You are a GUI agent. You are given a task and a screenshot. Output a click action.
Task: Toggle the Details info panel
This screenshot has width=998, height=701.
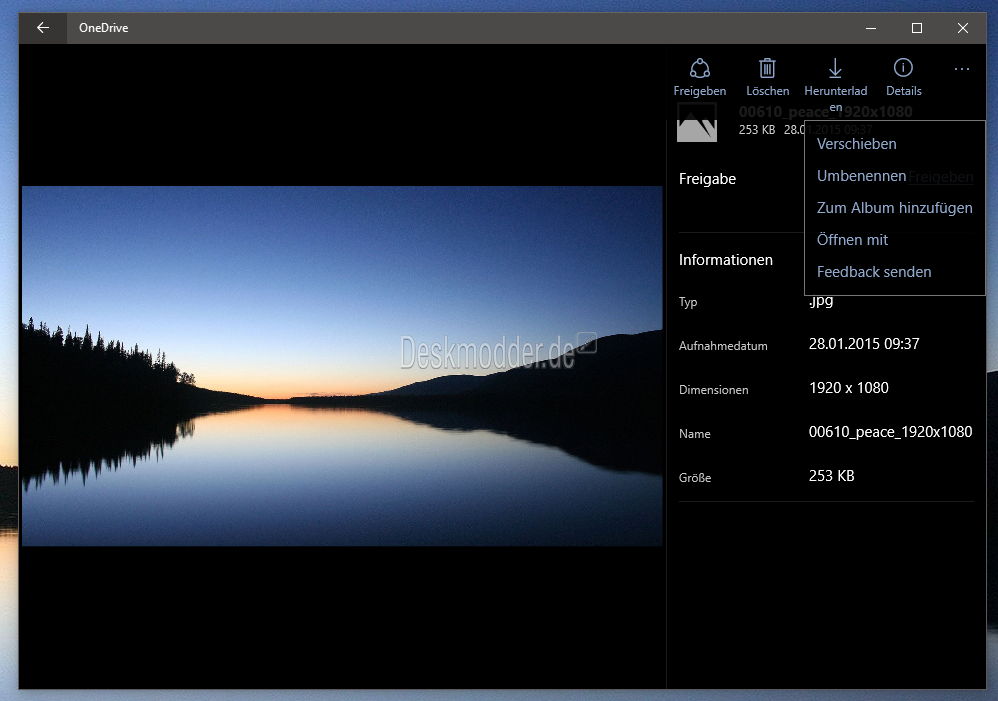coord(903,77)
